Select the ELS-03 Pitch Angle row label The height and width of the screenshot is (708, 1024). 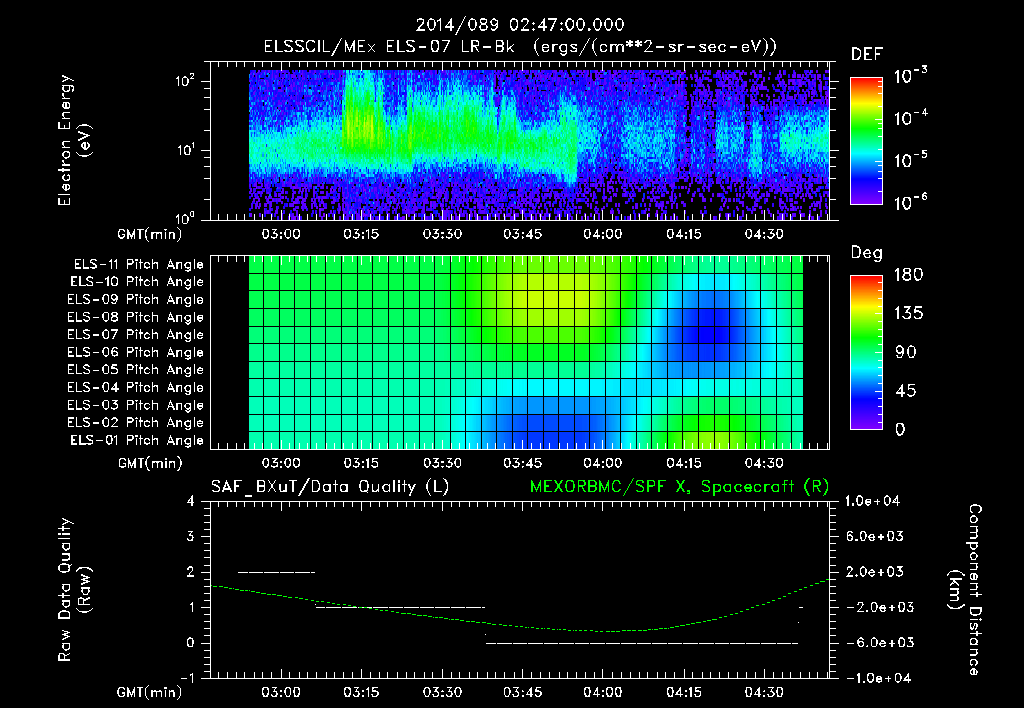coord(136,406)
